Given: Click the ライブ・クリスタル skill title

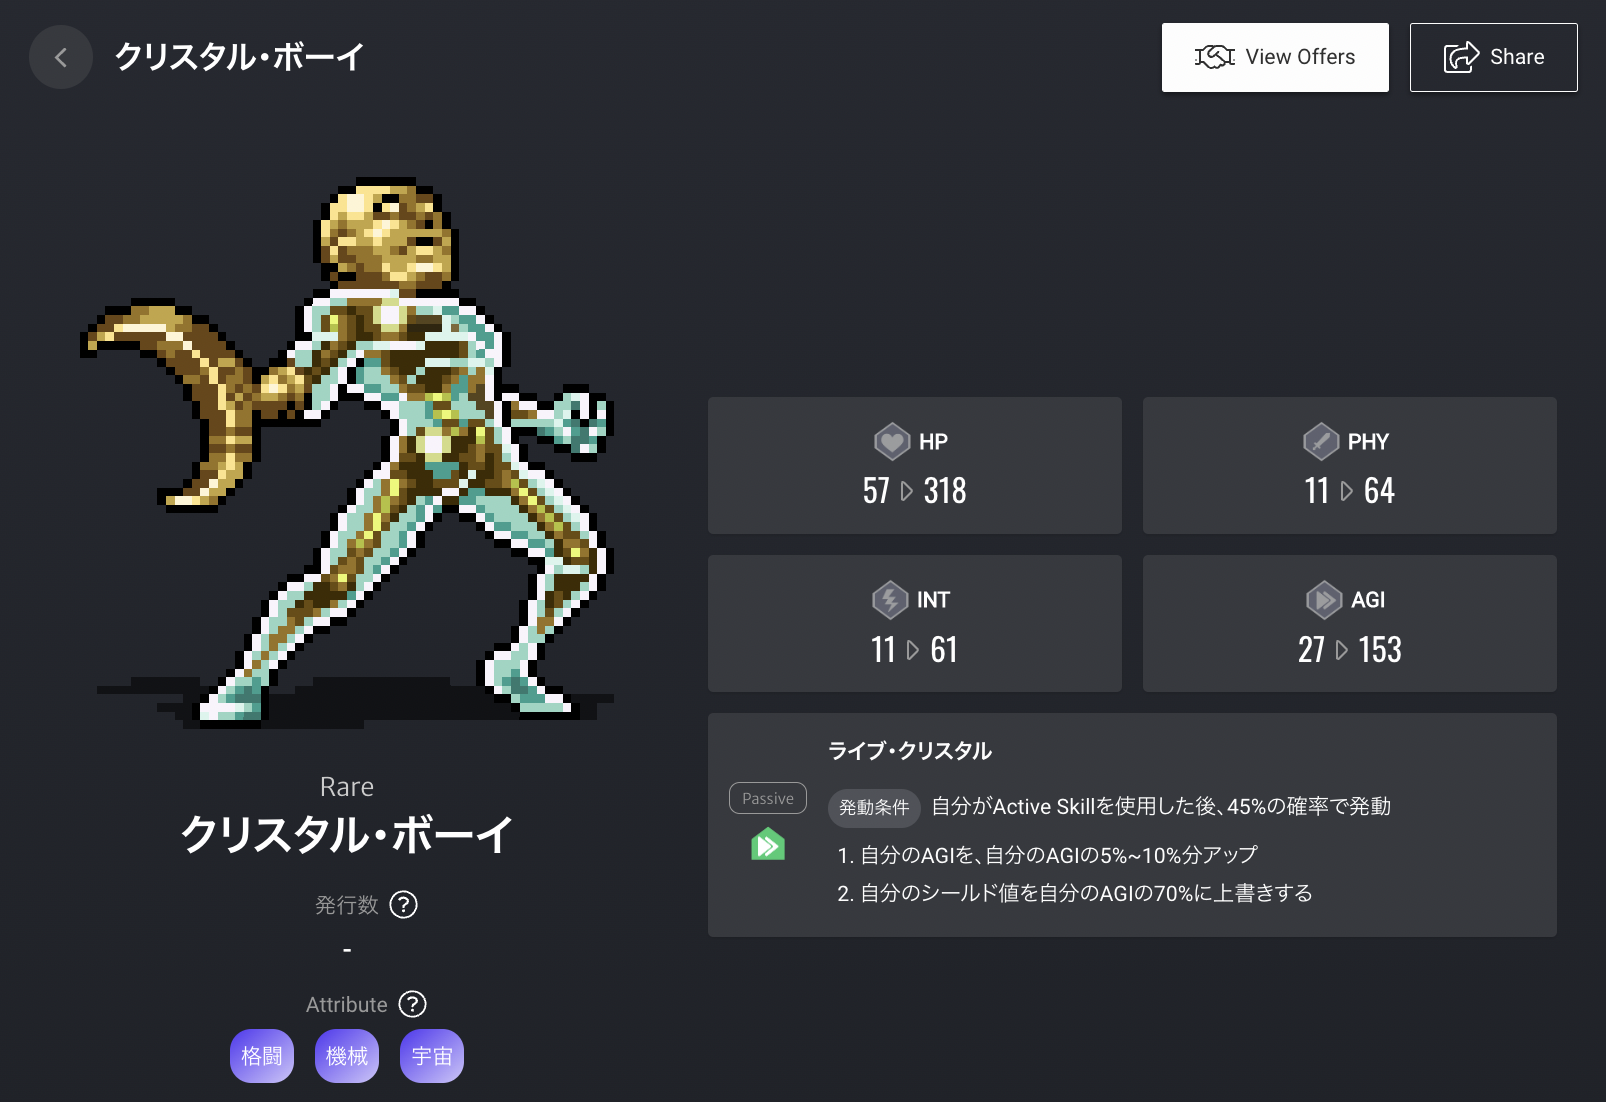Looking at the screenshot, I should coord(910,751).
